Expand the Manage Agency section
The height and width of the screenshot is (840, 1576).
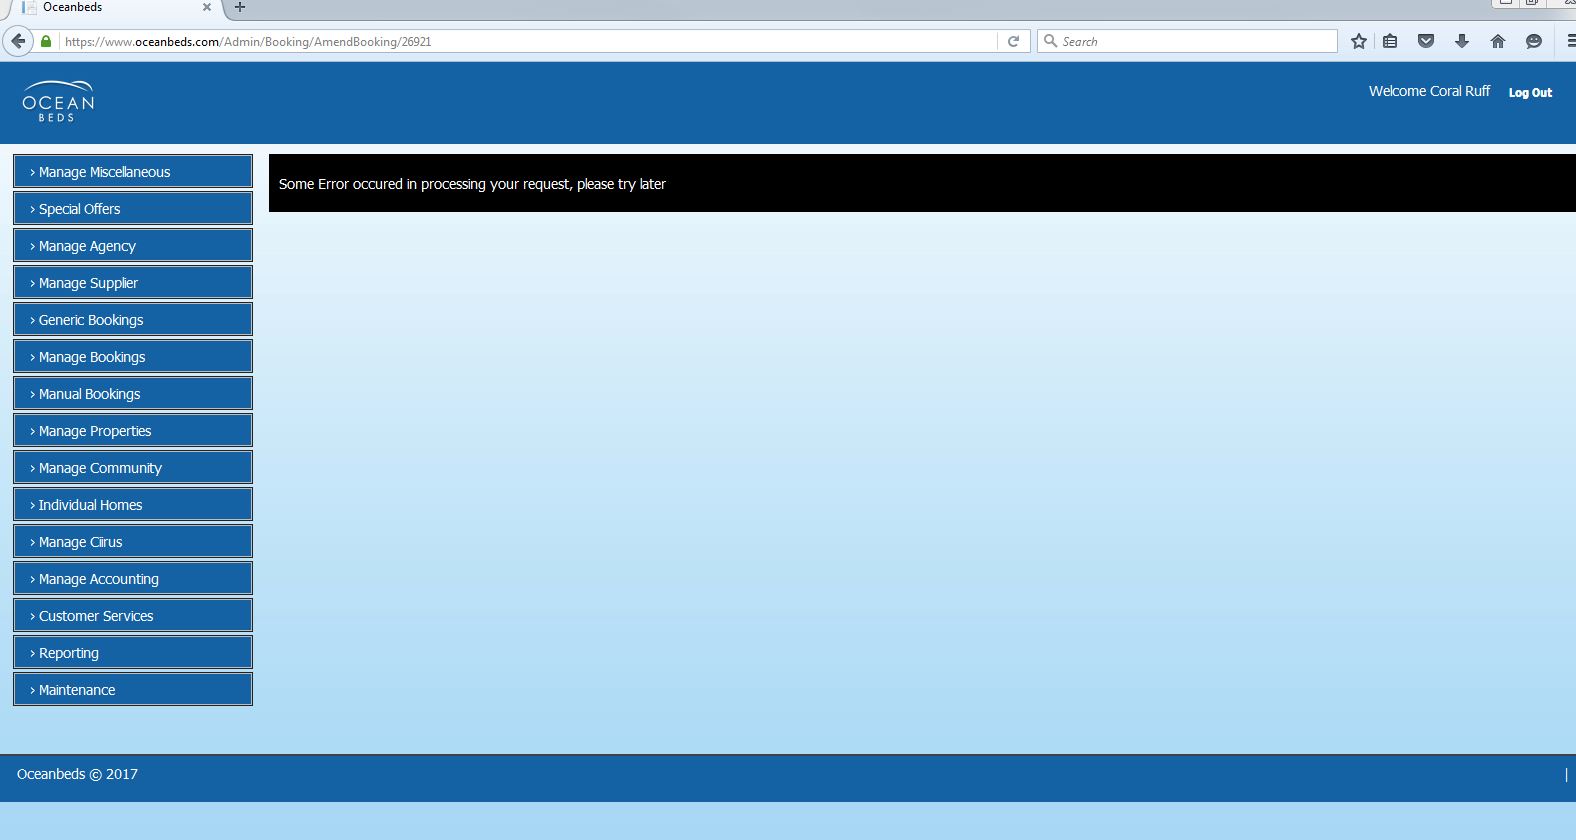[133, 245]
